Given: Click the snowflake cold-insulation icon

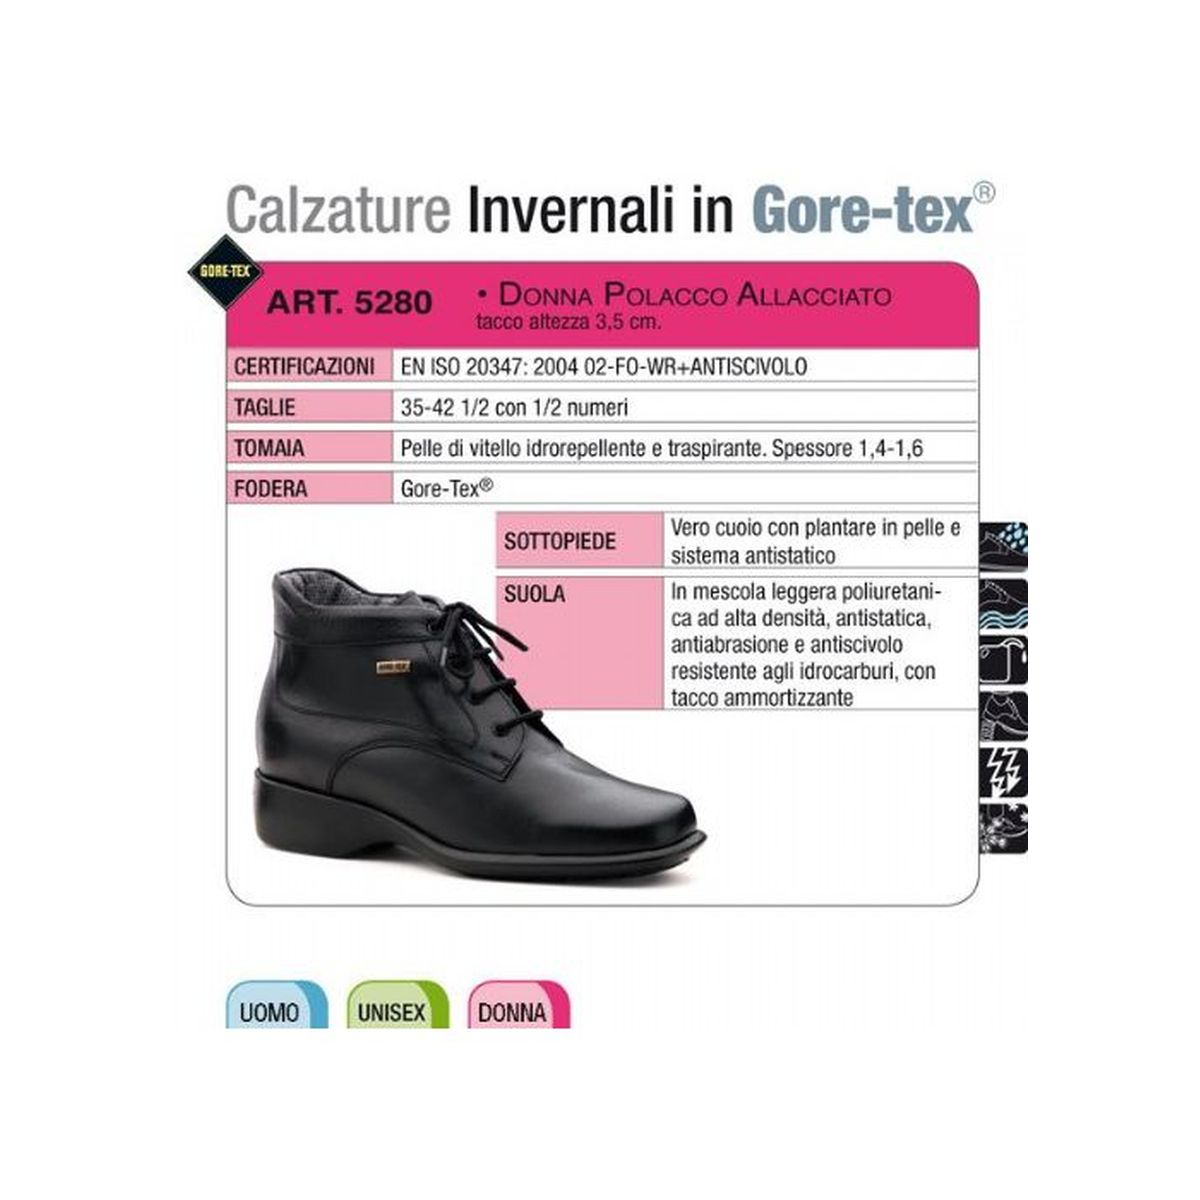Looking at the screenshot, I should 1003,827.
